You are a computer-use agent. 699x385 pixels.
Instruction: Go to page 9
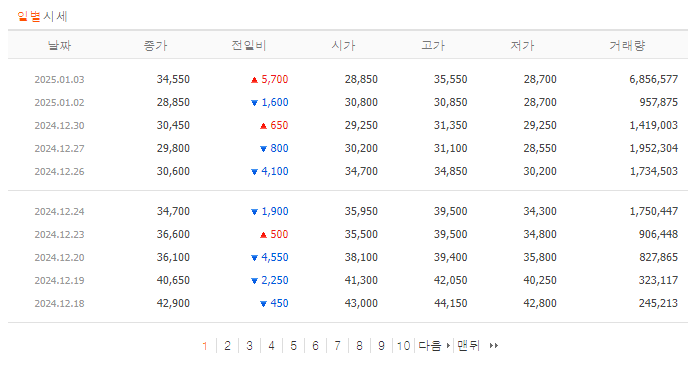(x=381, y=346)
